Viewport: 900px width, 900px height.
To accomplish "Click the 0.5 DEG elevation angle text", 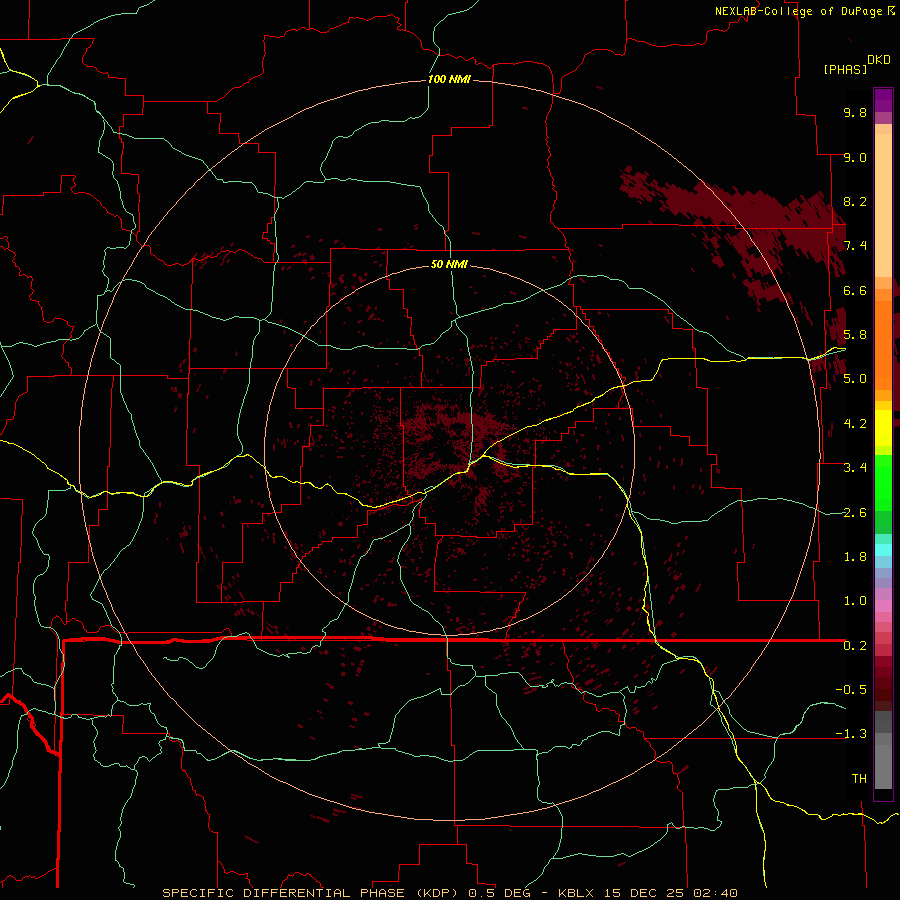I will pos(502,893).
